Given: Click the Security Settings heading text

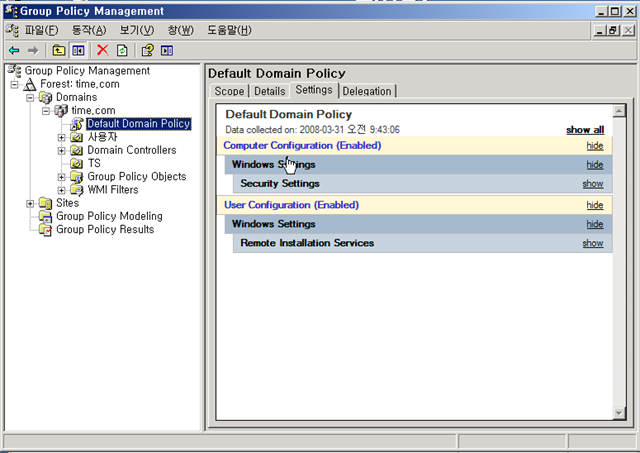Looking at the screenshot, I should tap(280, 184).
